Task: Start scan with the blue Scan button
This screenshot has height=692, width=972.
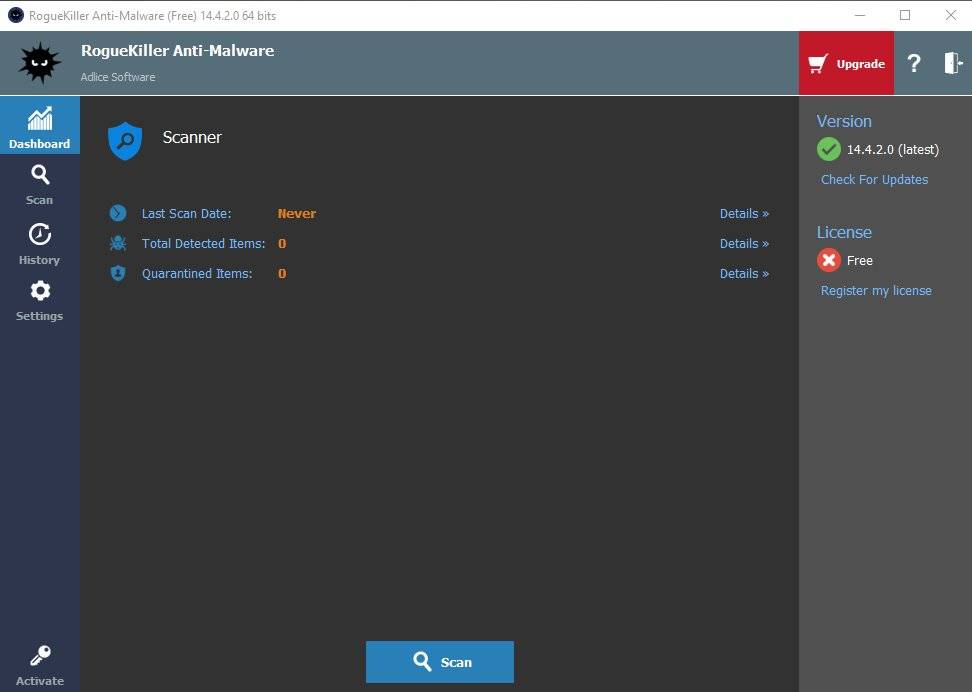Action: (440, 662)
